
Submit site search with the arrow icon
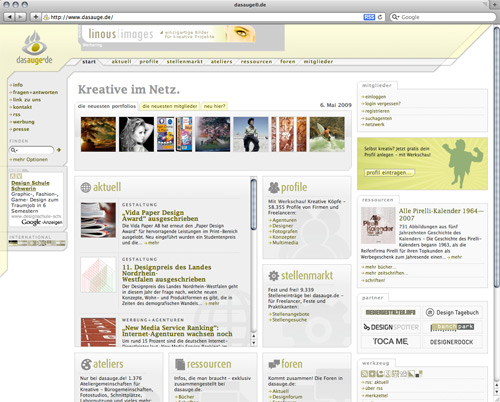tap(59, 150)
